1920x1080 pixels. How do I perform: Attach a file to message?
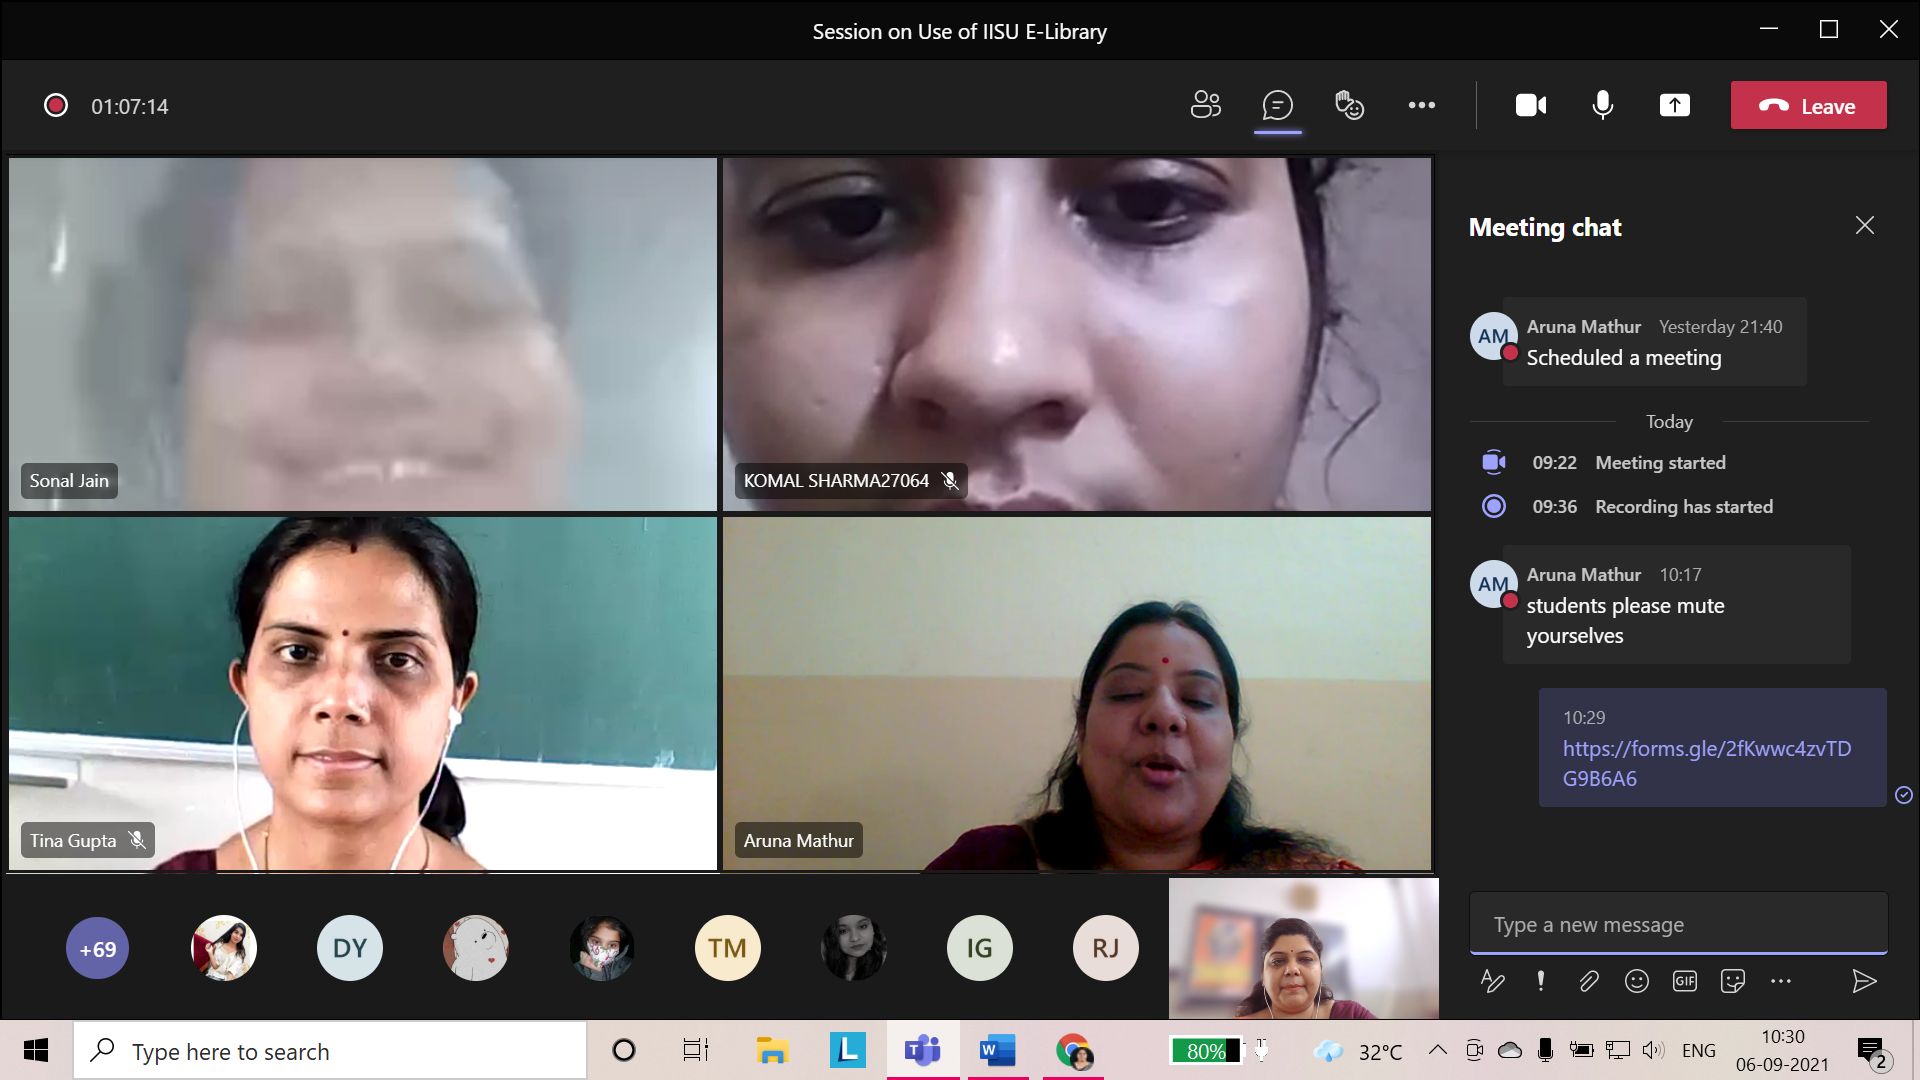(1588, 981)
